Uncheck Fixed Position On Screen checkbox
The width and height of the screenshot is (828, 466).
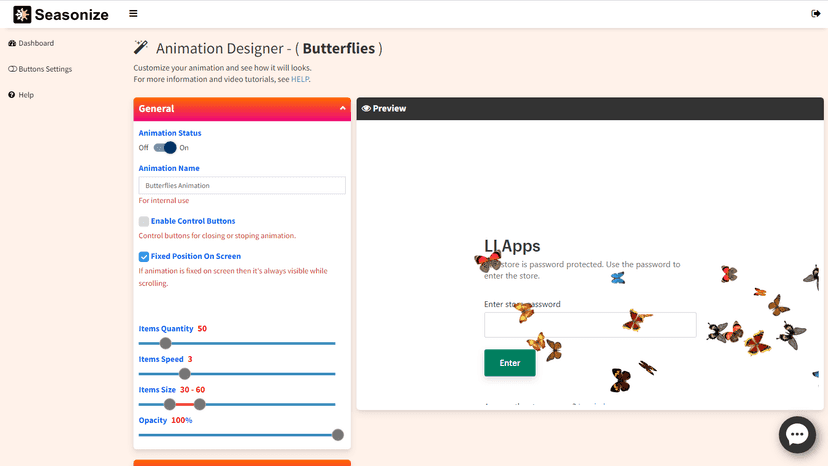point(144,257)
